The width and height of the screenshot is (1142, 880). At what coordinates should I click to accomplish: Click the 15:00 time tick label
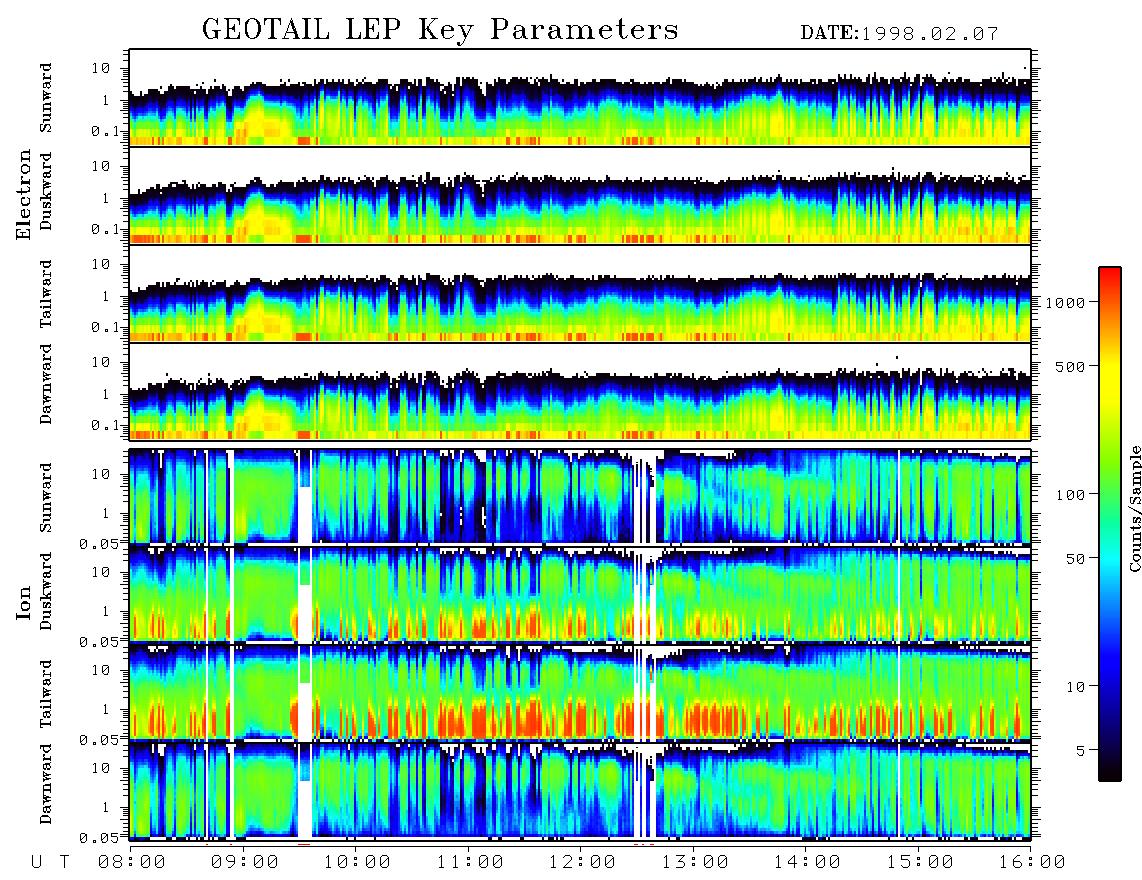pos(920,862)
